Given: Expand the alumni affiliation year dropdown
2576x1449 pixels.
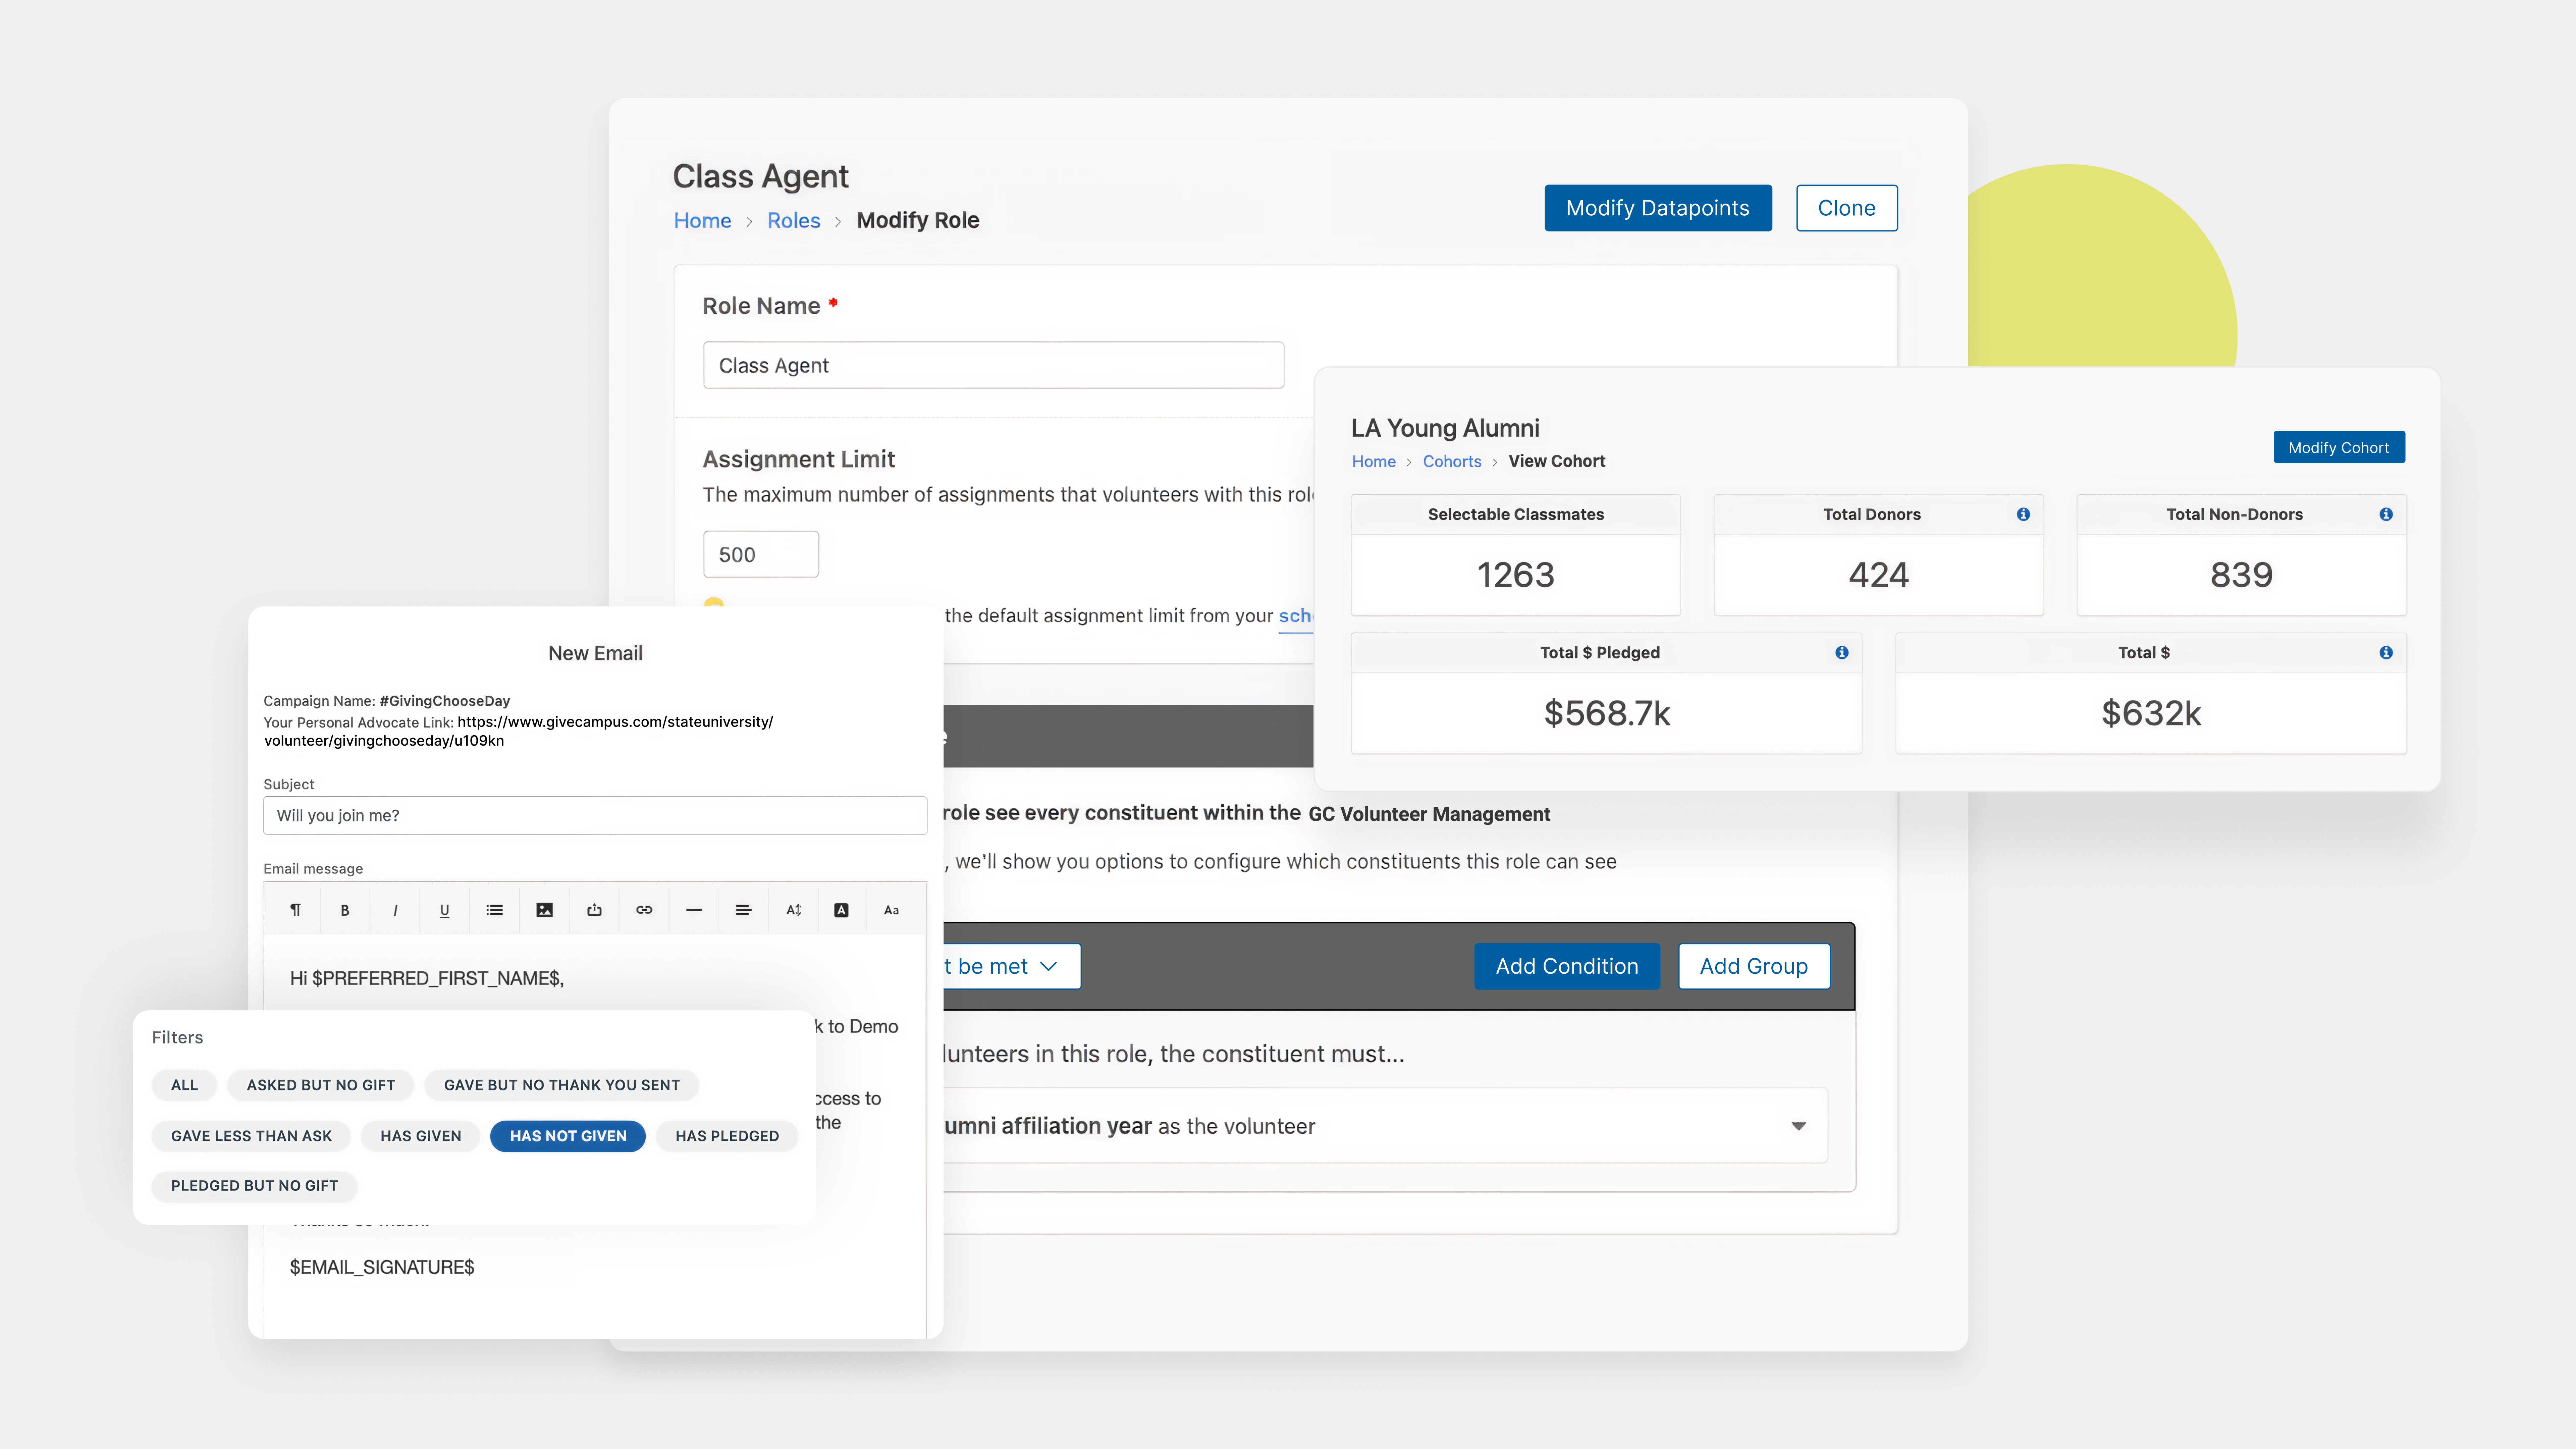Looking at the screenshot, I should tap(1798, 1126).
